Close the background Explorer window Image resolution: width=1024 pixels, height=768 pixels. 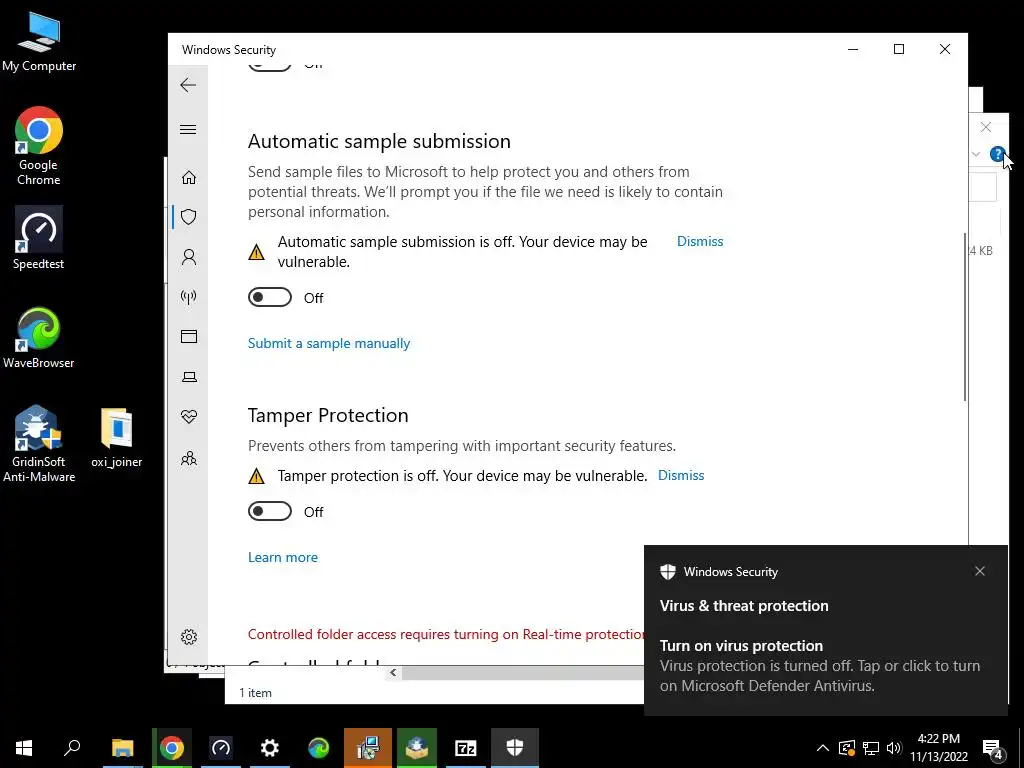tap(985, 127)
